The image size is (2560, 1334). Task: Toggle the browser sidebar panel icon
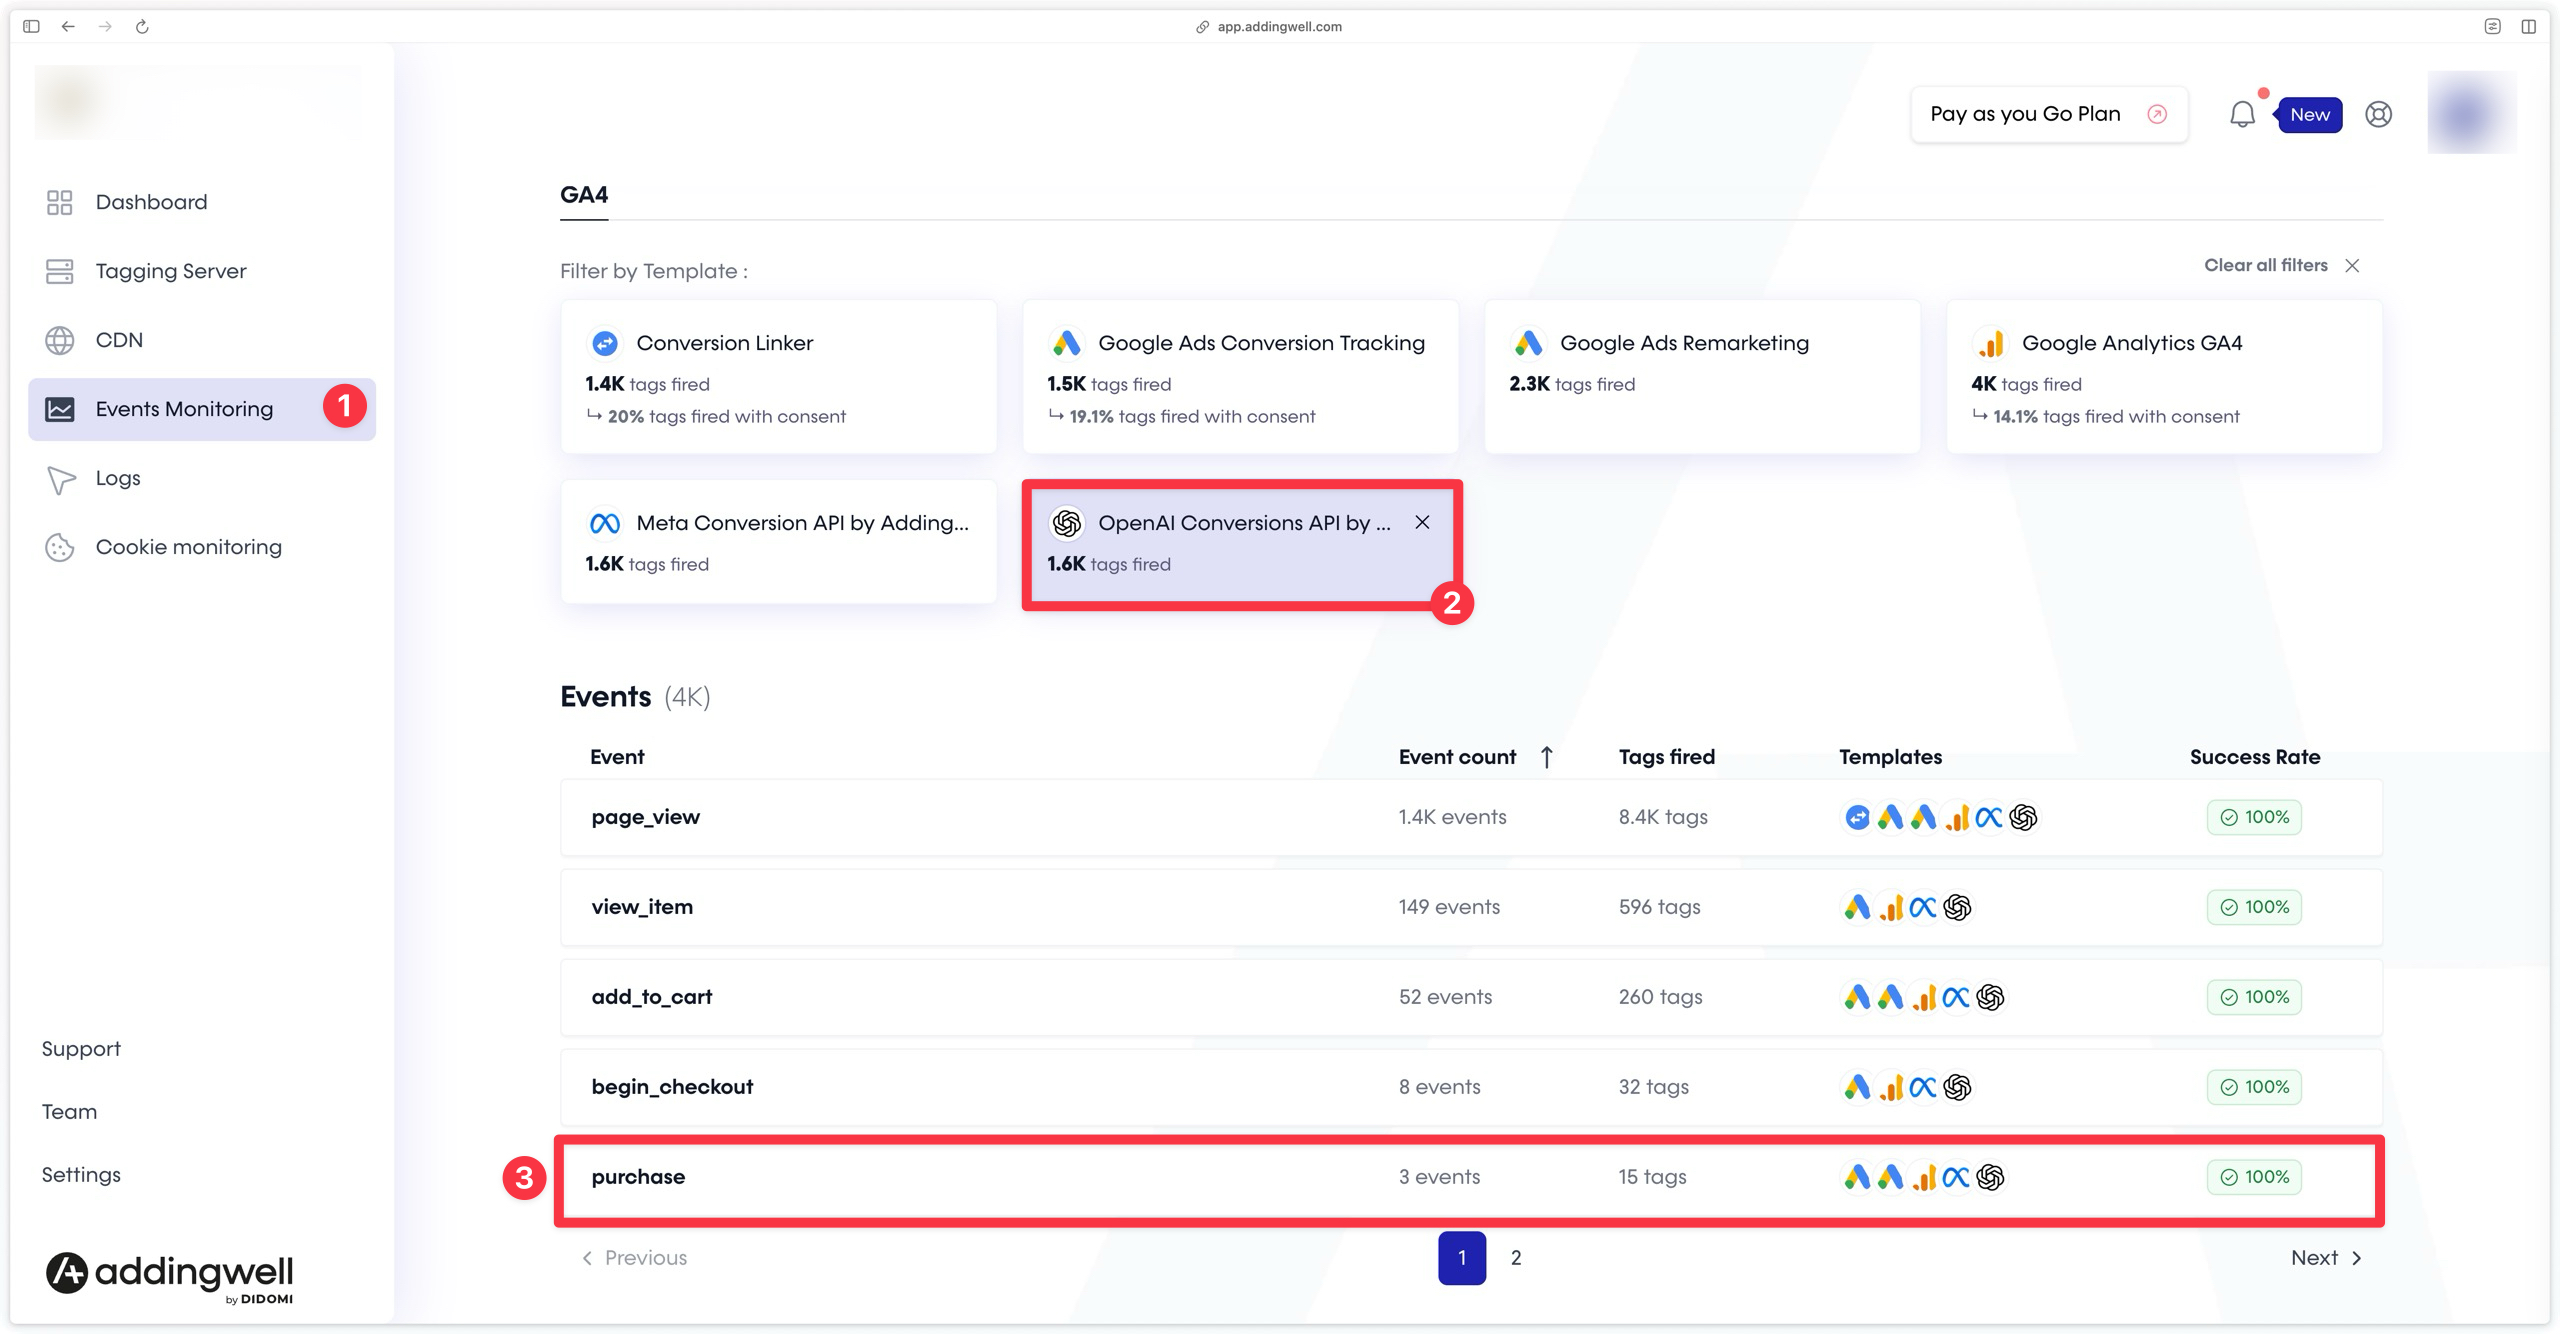tap(31, 27)
